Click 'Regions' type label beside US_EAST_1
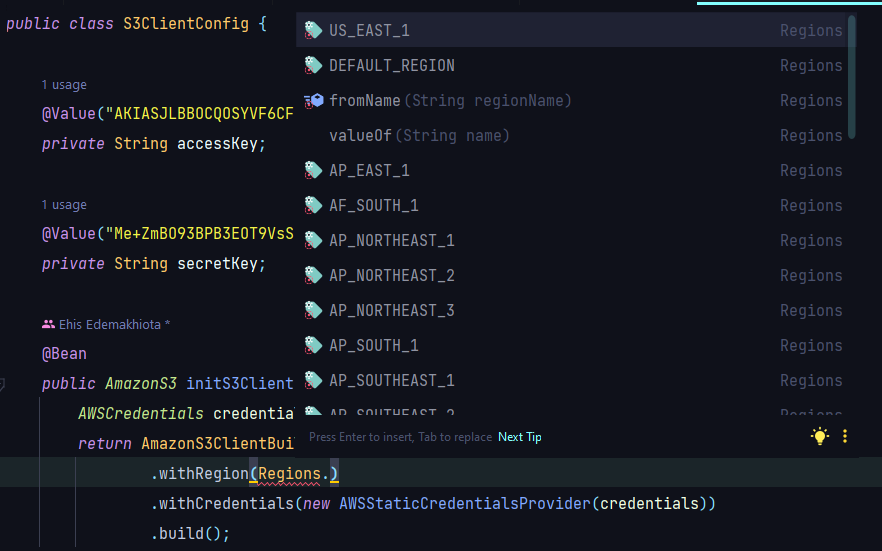This screenshot has width=882, height=551. tap(811, 30)
